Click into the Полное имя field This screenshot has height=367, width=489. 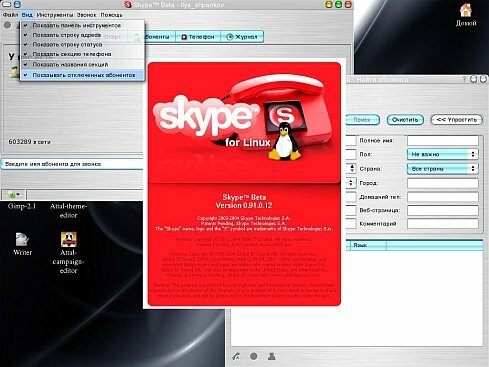click(443, 140)
